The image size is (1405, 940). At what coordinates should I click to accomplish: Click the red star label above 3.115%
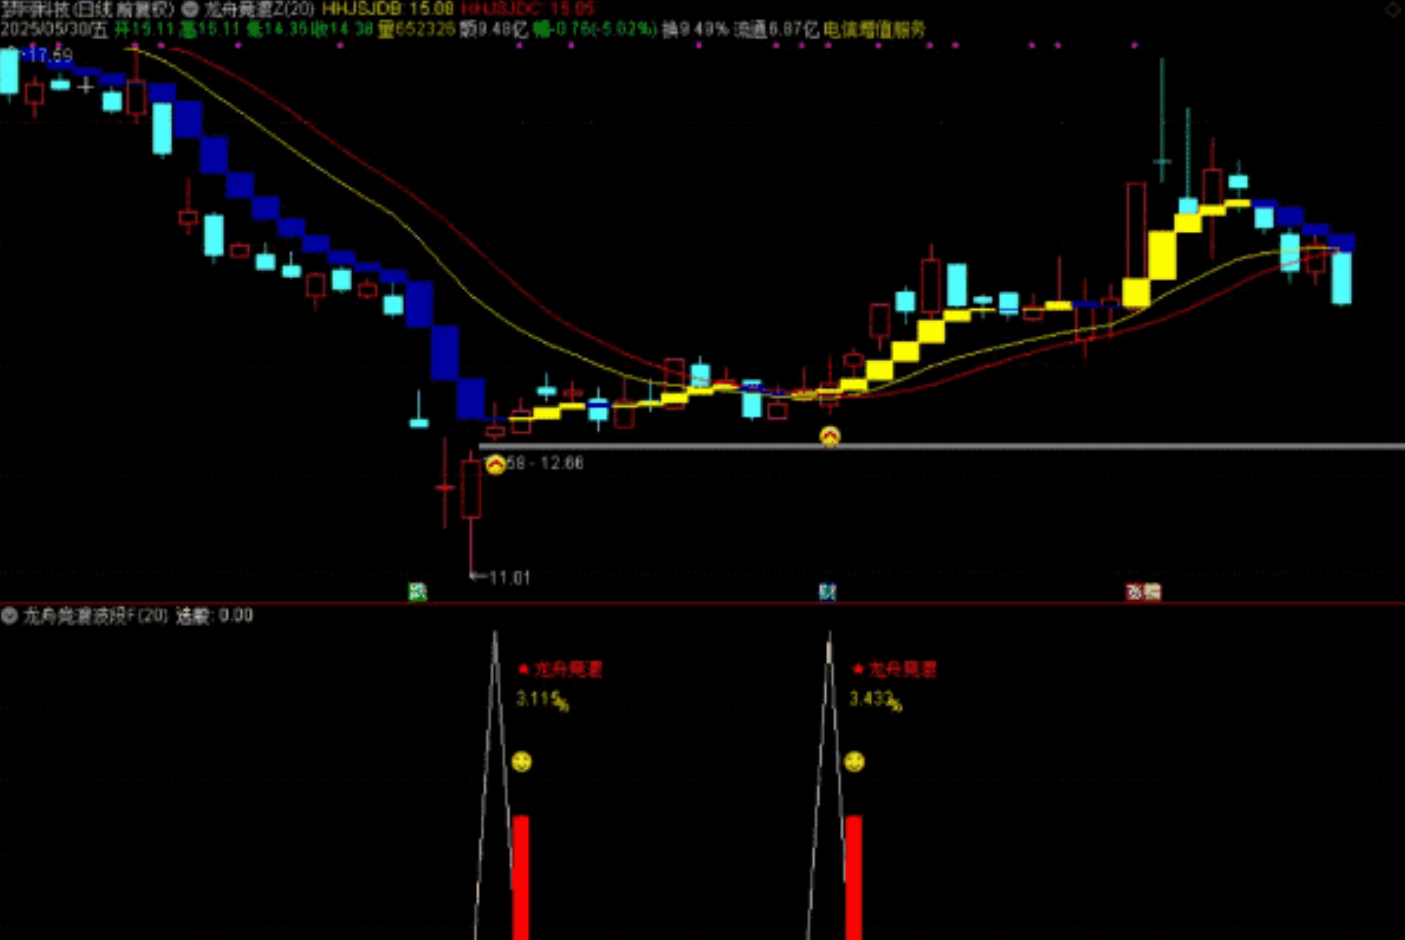pos(561,669)
